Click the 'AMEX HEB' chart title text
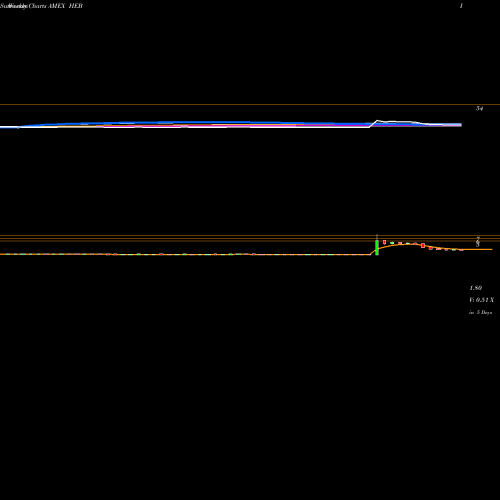This screenshot has width=500, height=500. [65, 6]
